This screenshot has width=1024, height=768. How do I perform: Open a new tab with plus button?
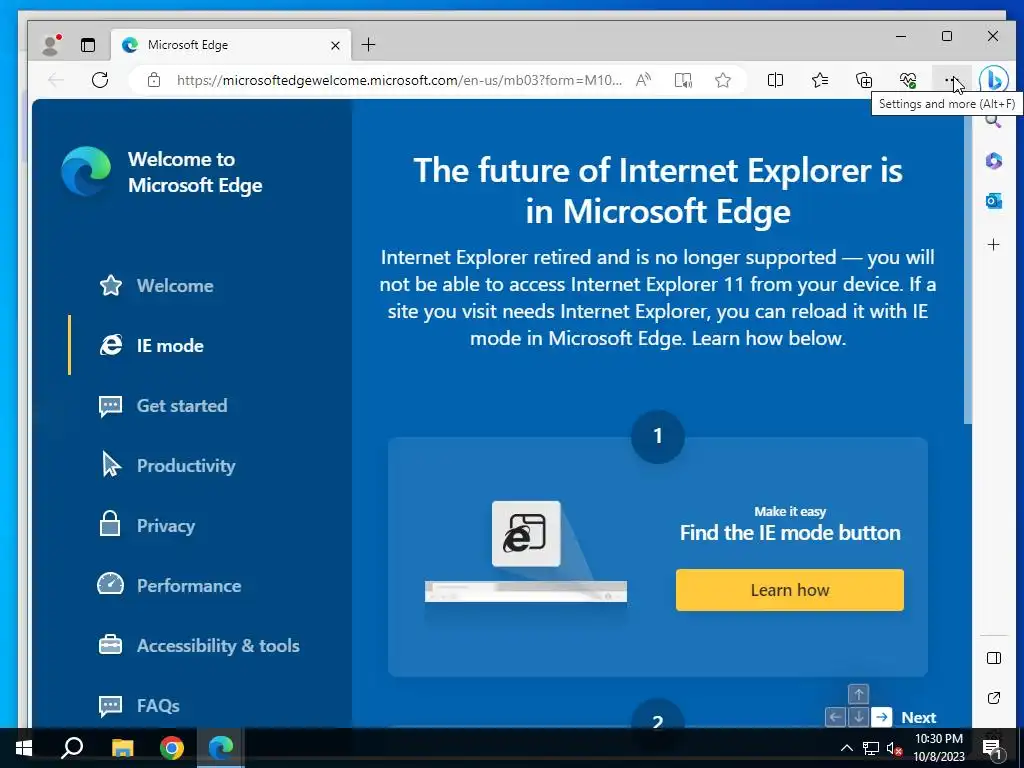368,44
